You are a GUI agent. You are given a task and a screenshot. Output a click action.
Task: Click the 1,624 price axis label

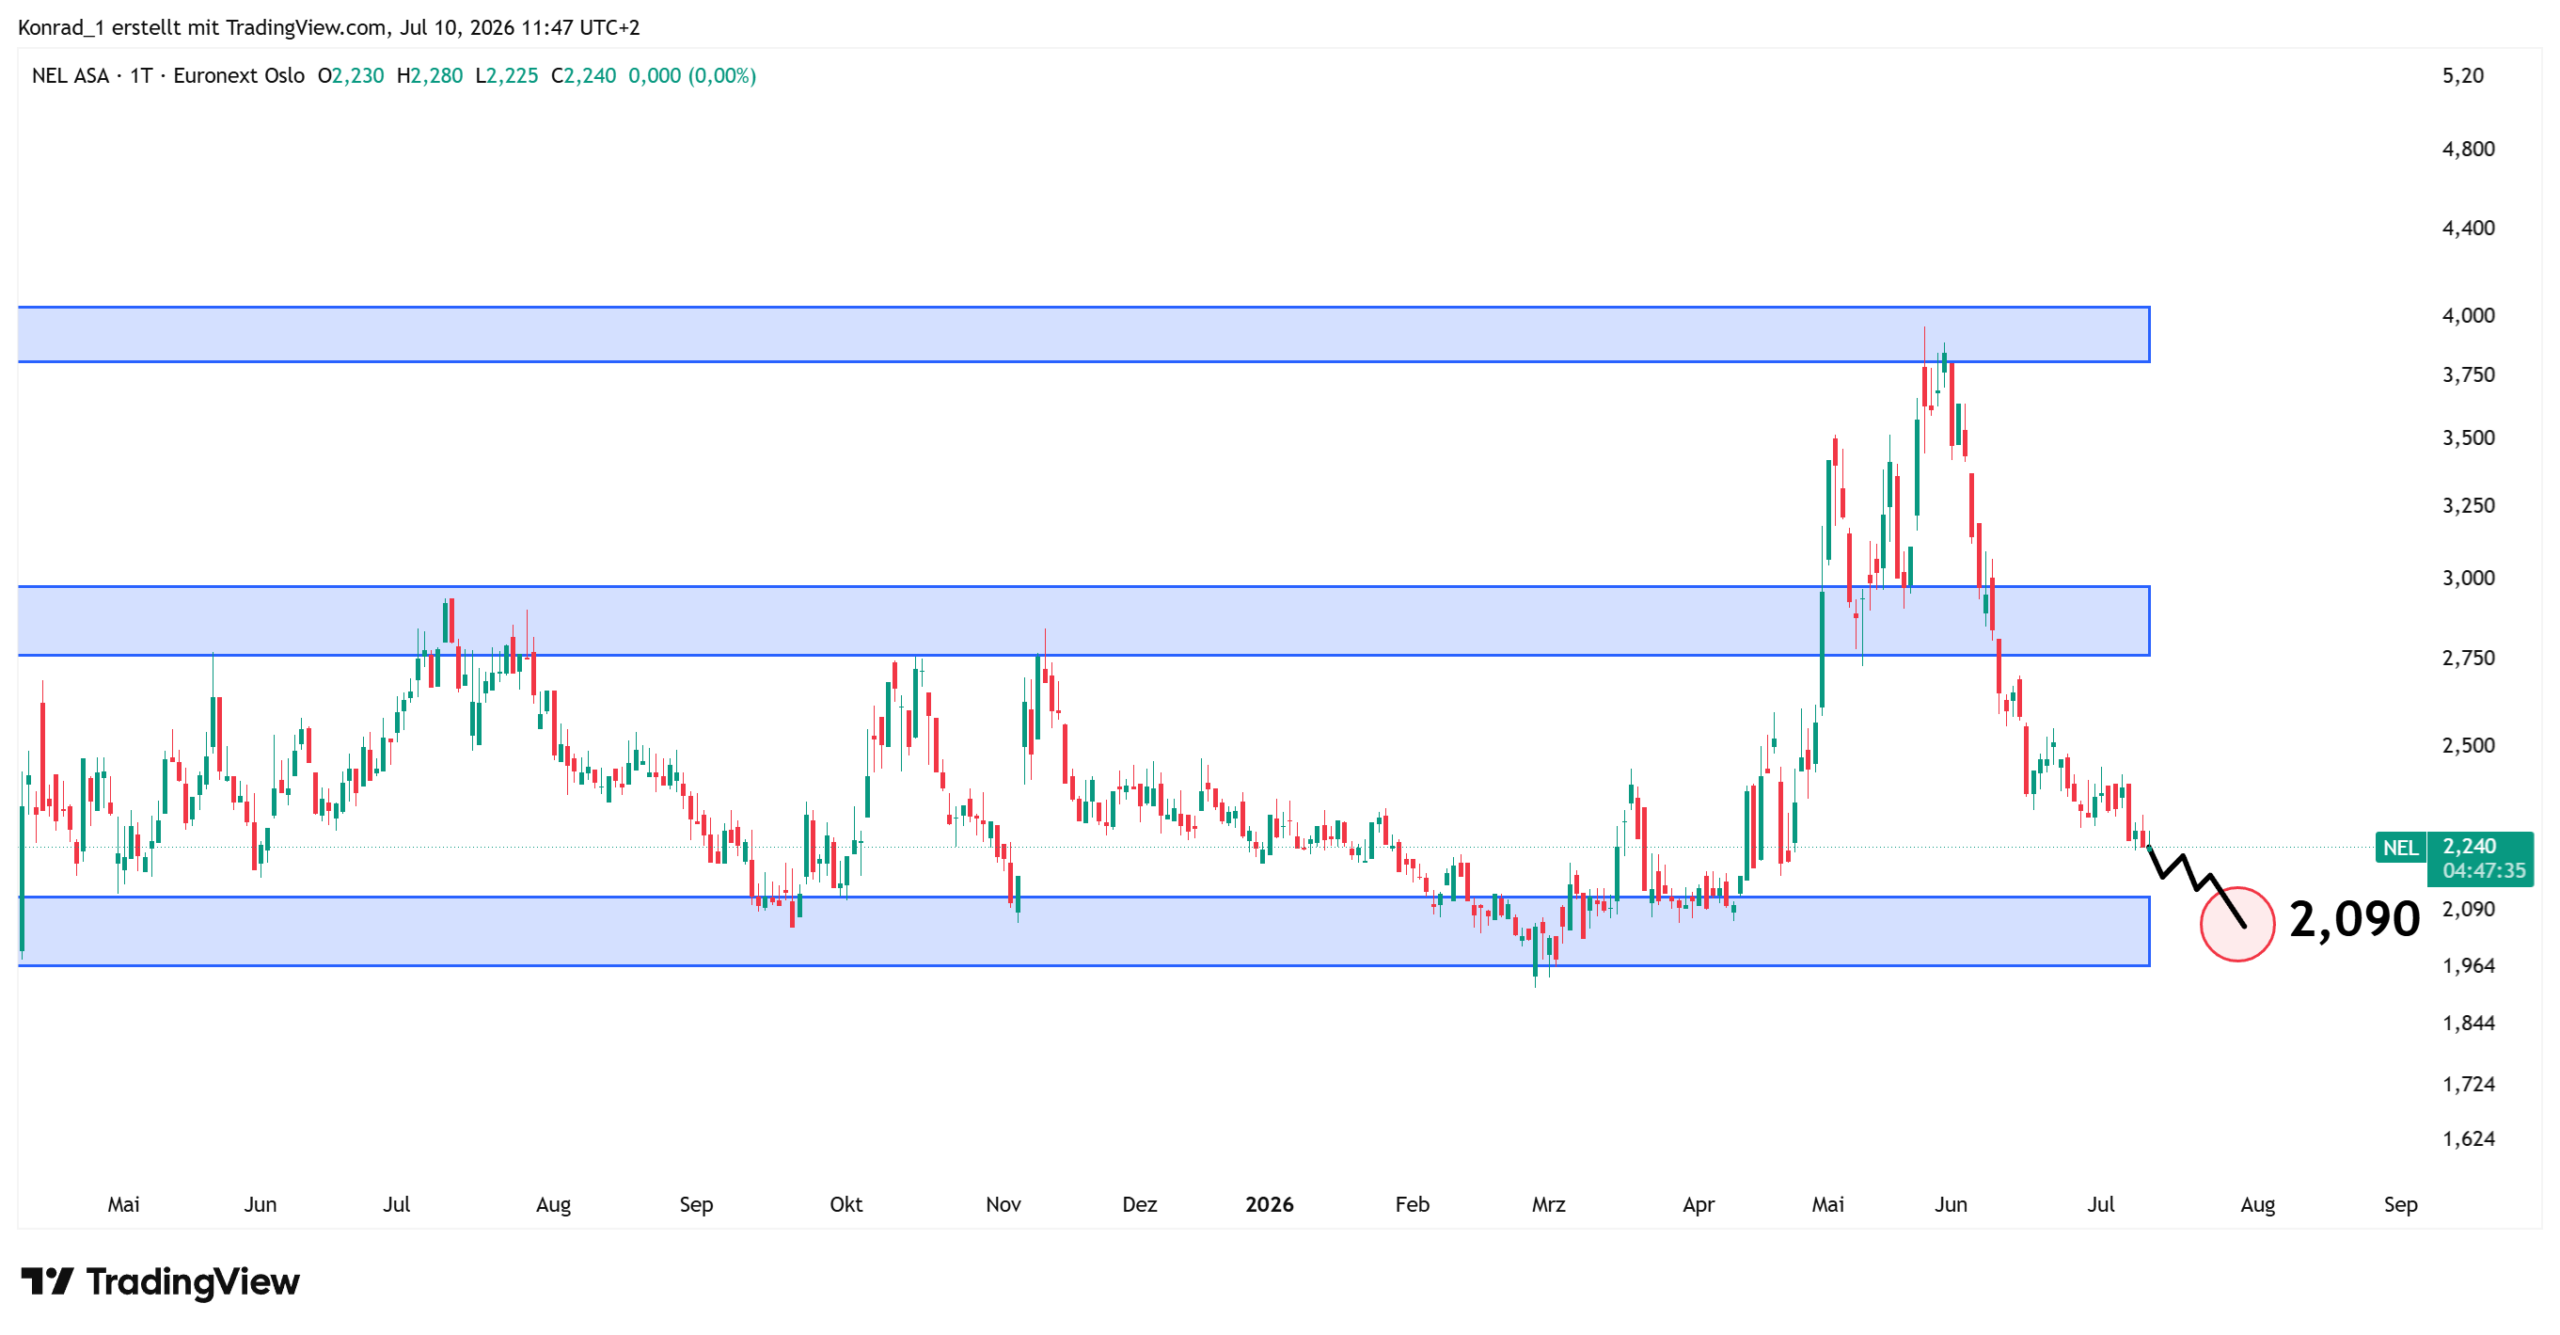(x=2468, y=1139)
